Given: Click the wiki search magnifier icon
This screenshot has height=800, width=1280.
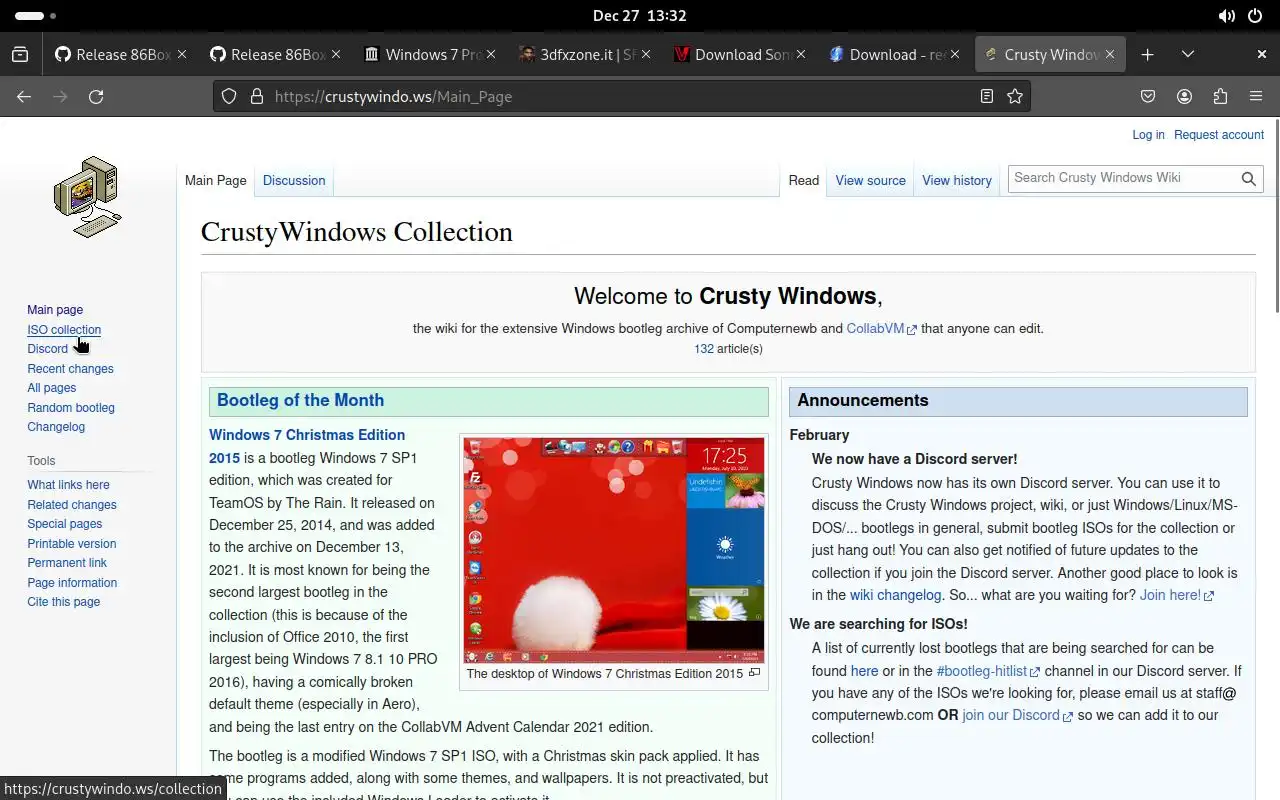Looking at the screenshot, I should click(x=1249, y=179).
